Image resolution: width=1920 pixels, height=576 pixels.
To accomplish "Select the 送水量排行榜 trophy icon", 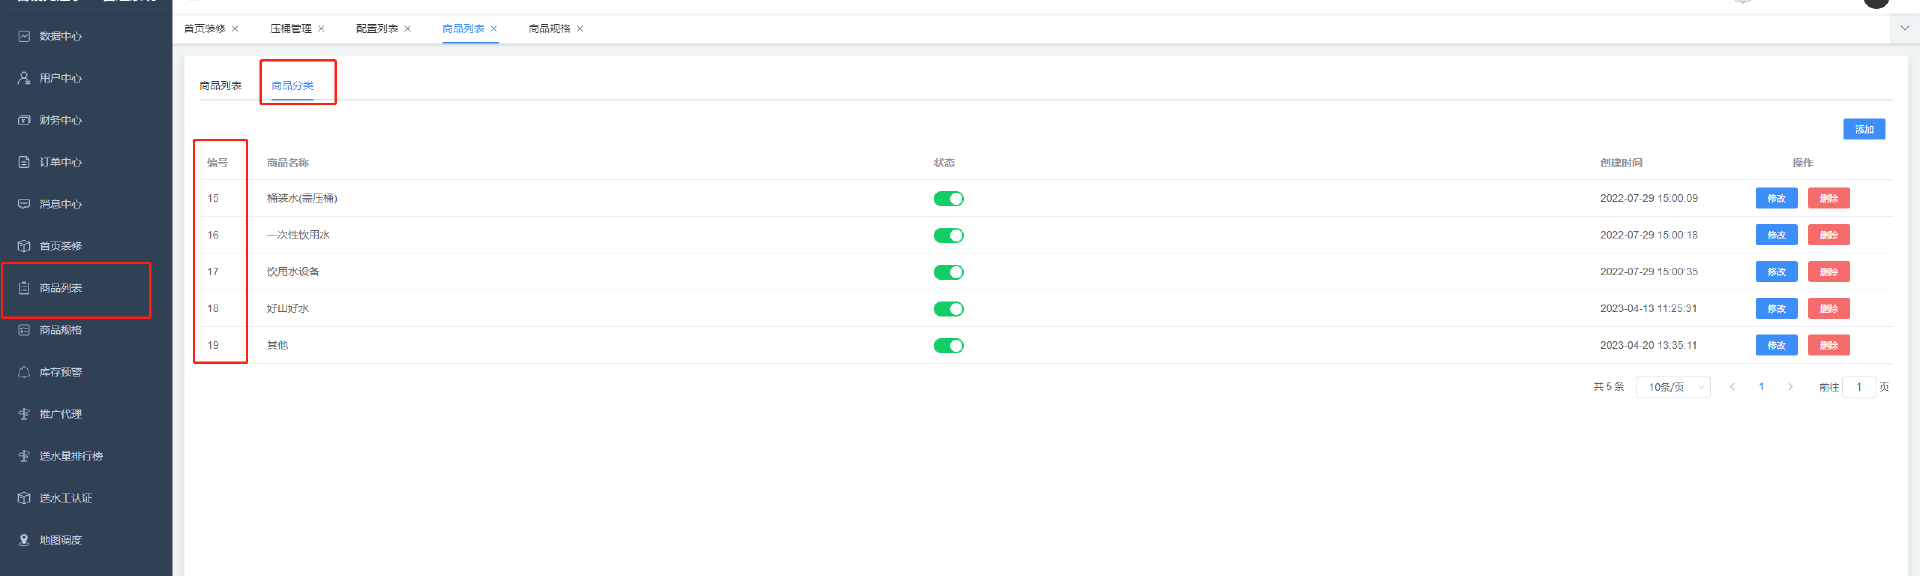I will click(x=24, y=456).
